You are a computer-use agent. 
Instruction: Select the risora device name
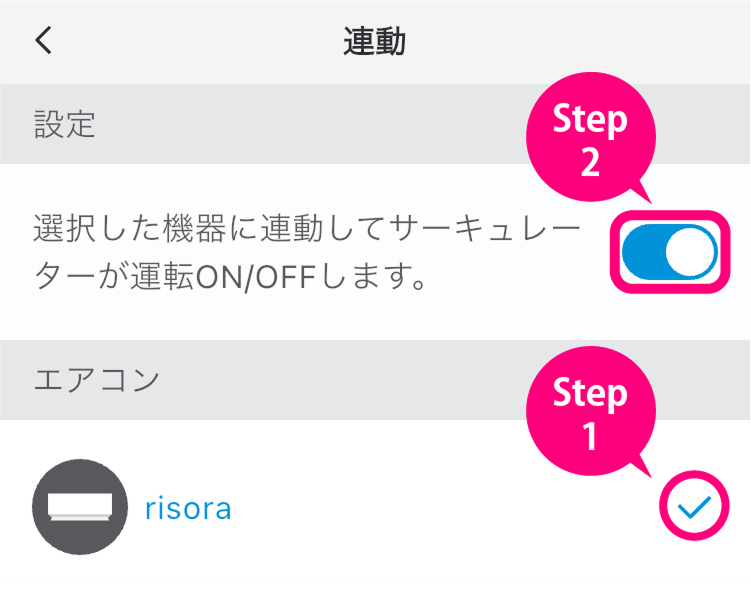pyautogui.click(x=188, y=509)
